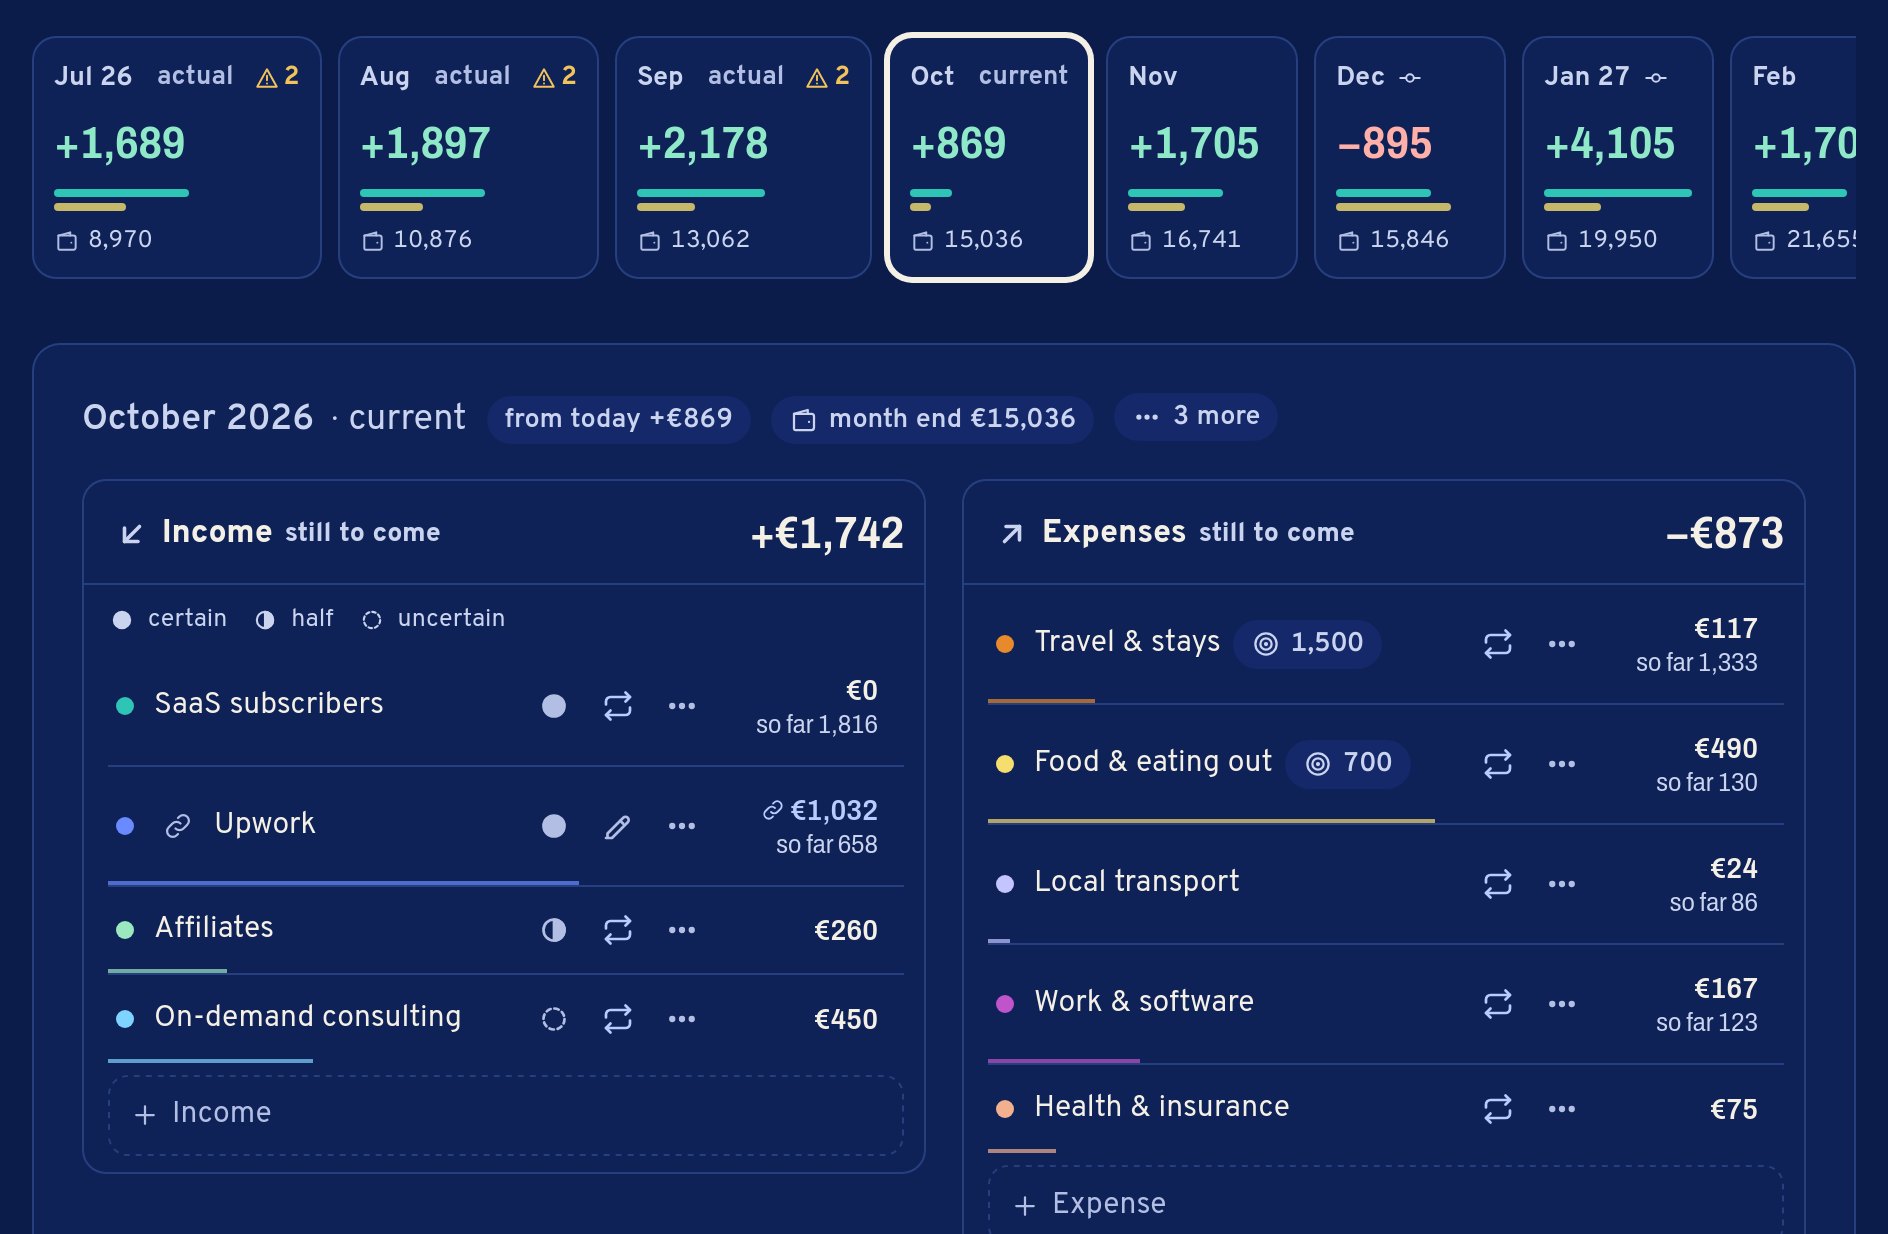
Task: Click the warning icon on the Sep card
Action: point(817,77)
